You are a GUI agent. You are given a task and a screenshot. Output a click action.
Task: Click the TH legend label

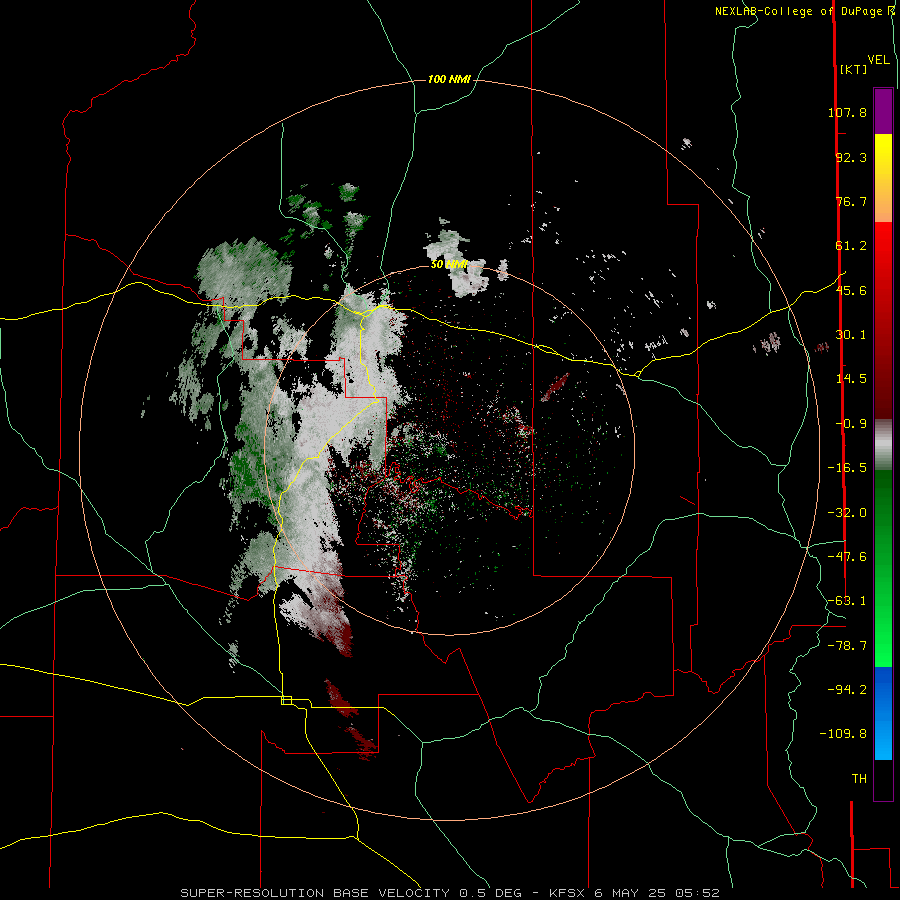[x=859, y=779]
